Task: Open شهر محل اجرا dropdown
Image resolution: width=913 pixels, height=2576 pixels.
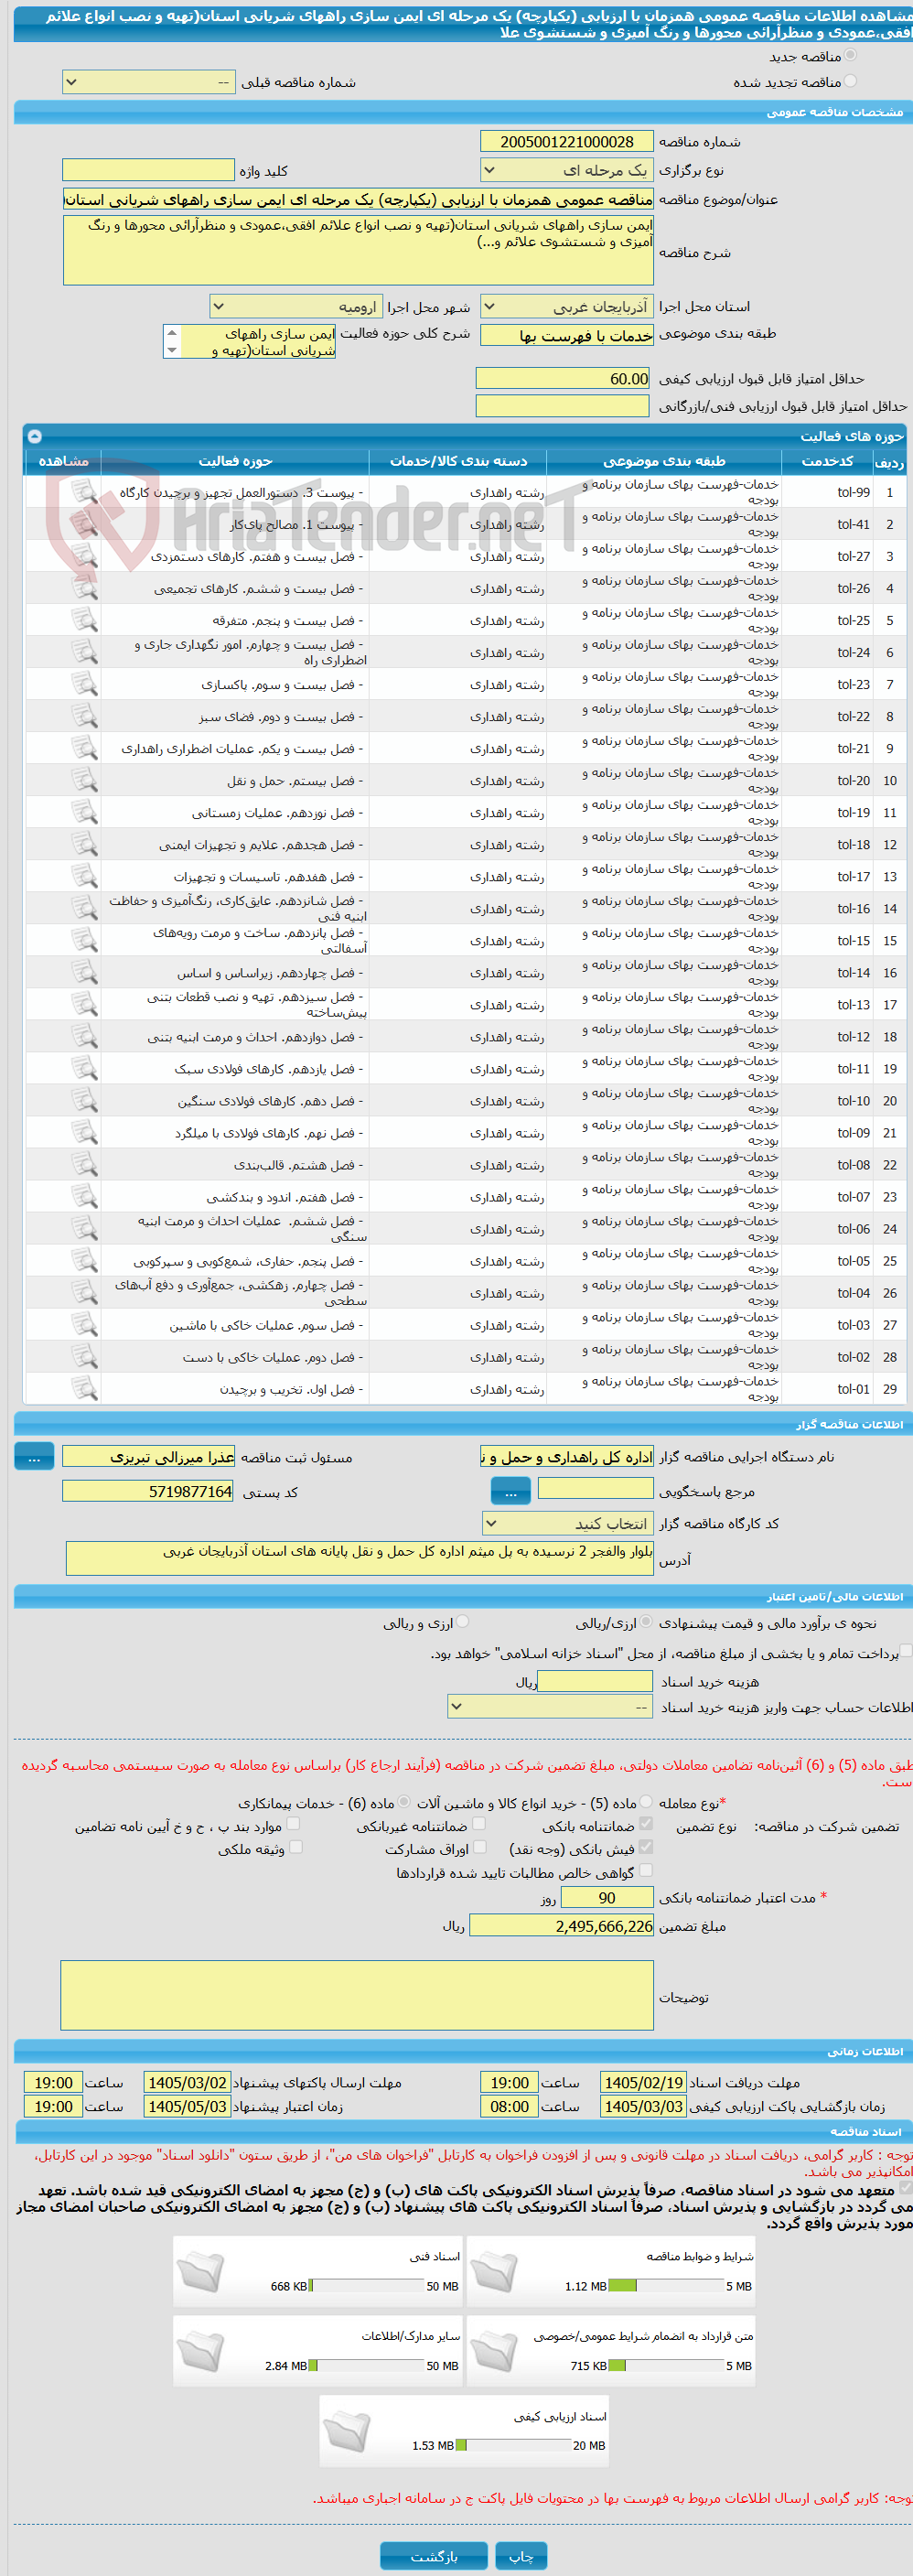Action: [x=296, y=306]
